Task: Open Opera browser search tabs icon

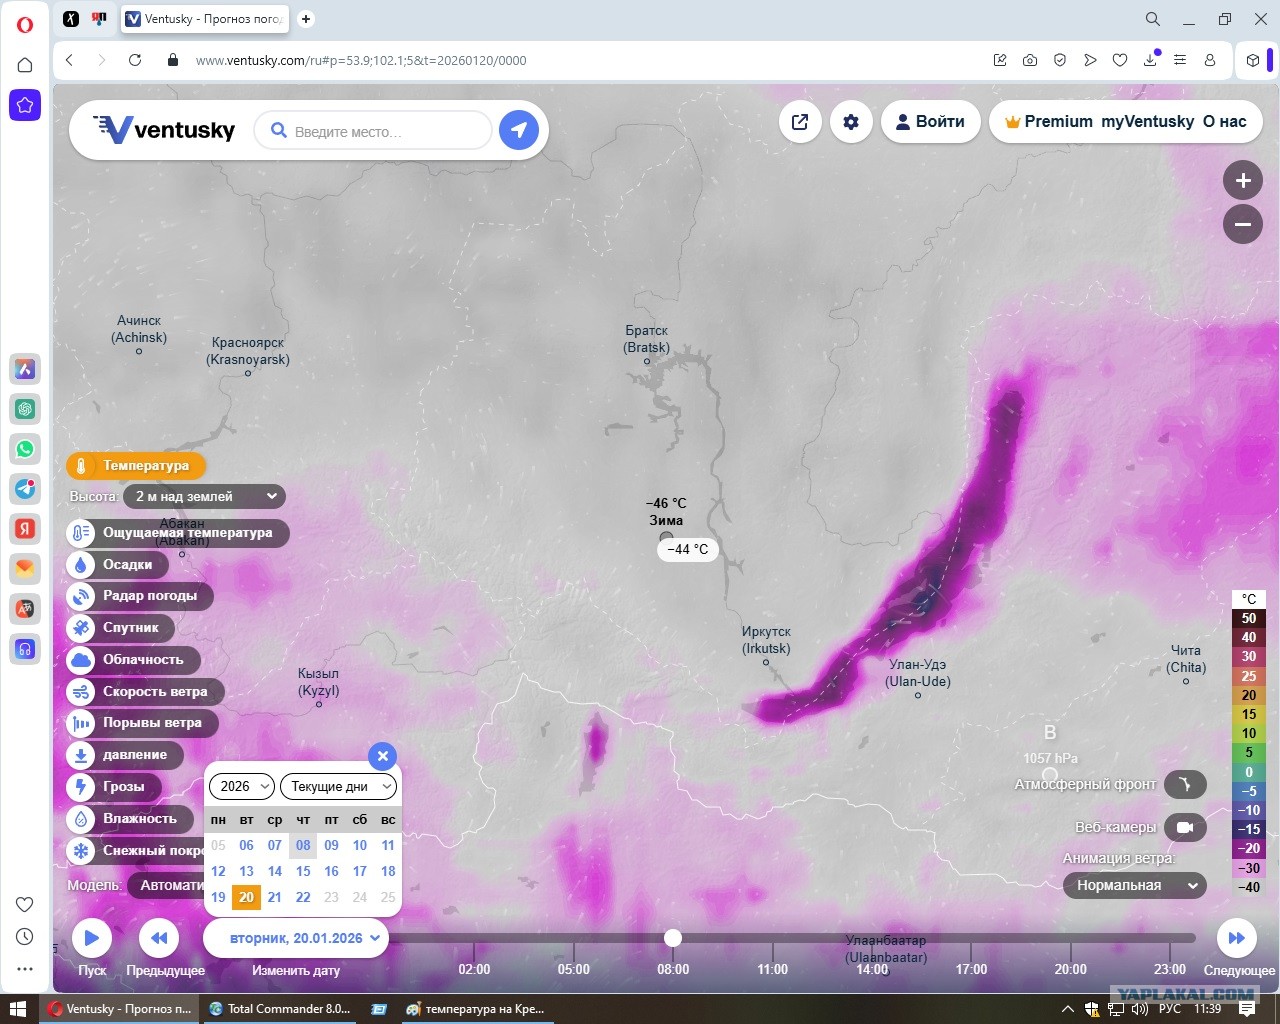Action: [1153, 19]
